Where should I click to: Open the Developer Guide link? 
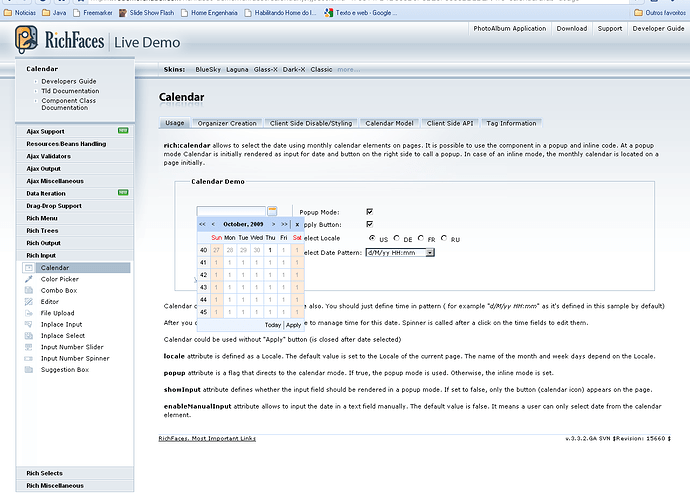click(658, 29)
